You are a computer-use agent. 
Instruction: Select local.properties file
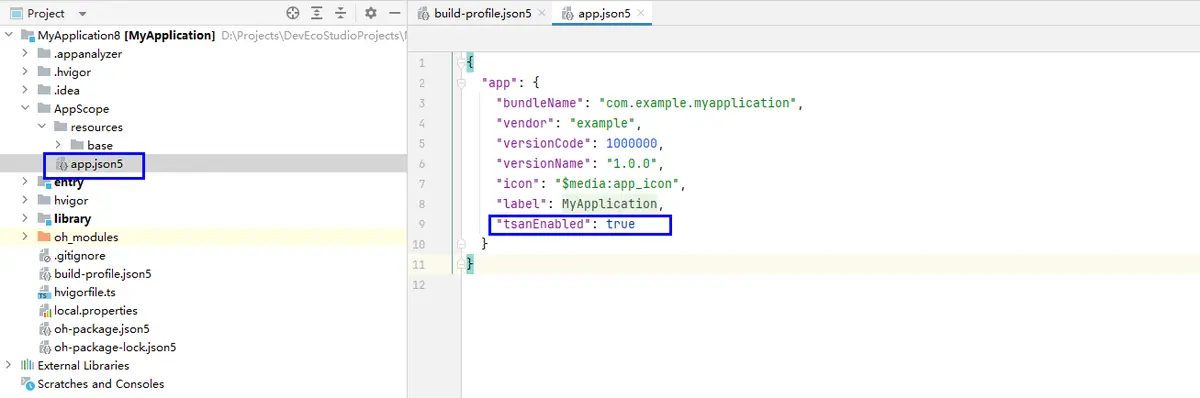point(96,310)
